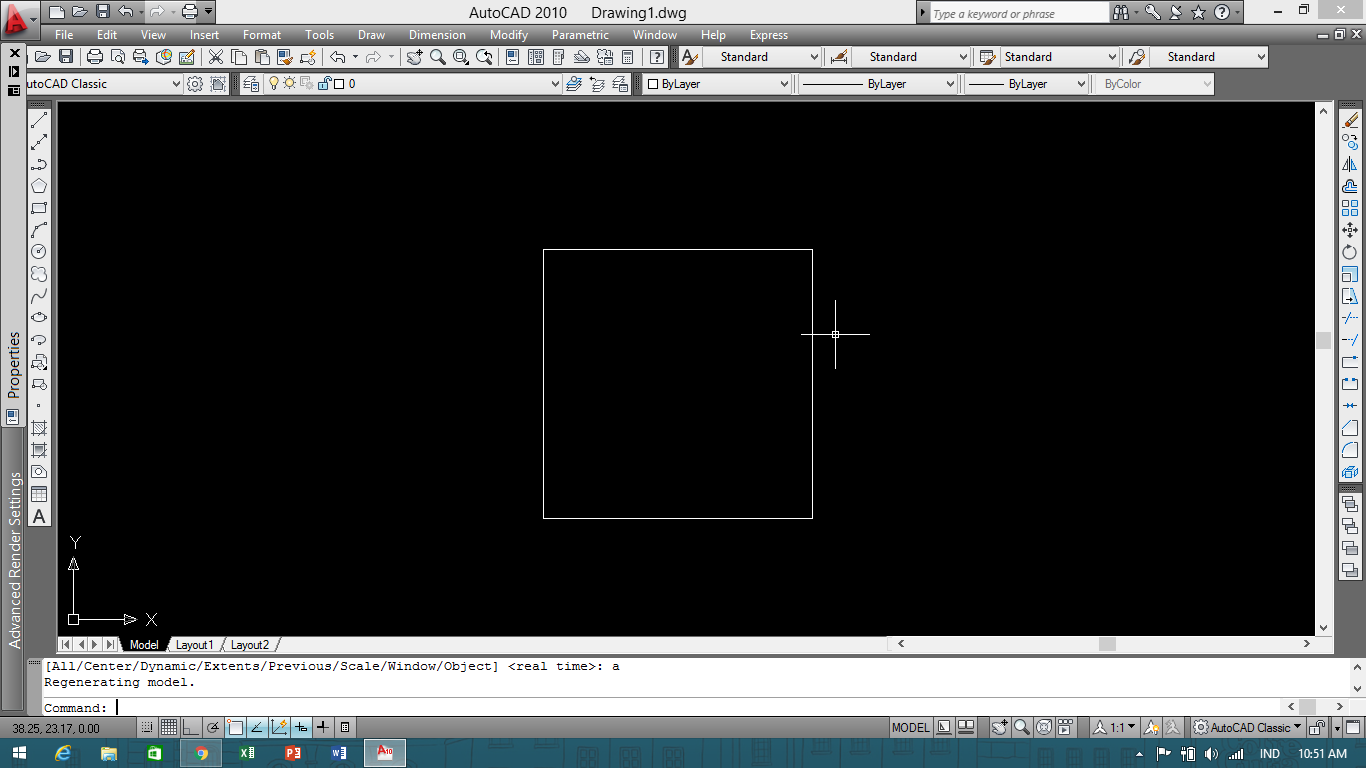Expand the layer selection dropdown

(556, 83)
